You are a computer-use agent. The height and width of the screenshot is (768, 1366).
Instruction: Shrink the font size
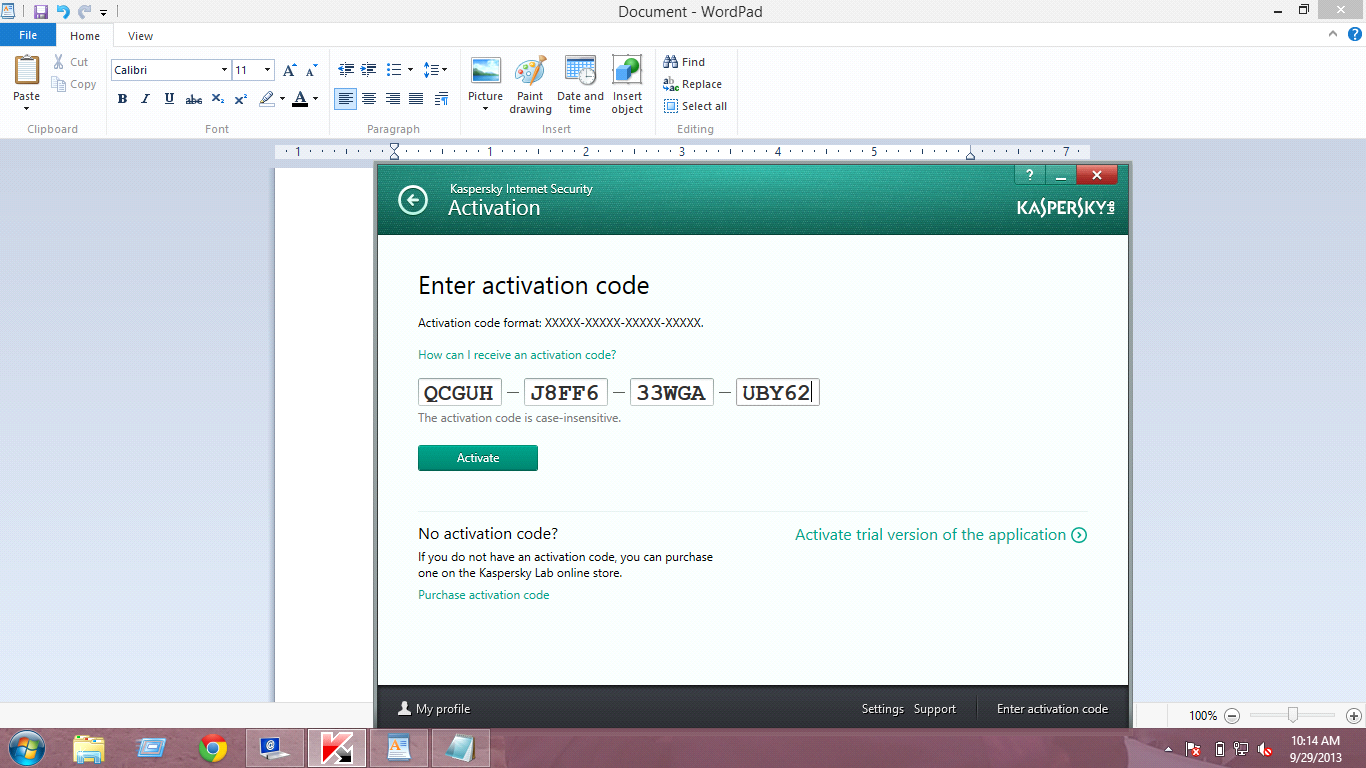click(x=311, y=70)
